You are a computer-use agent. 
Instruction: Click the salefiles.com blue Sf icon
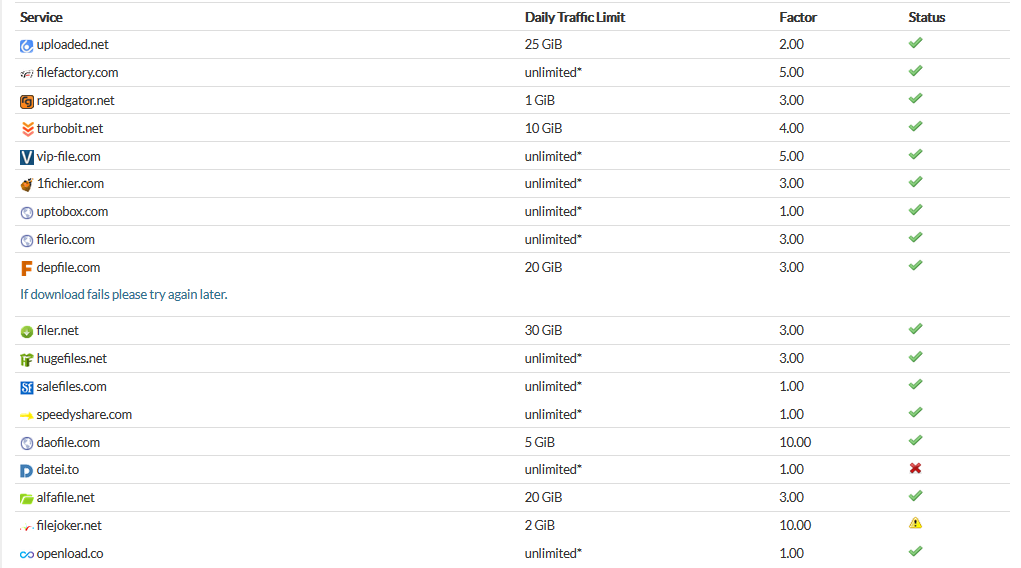(26, 388)
